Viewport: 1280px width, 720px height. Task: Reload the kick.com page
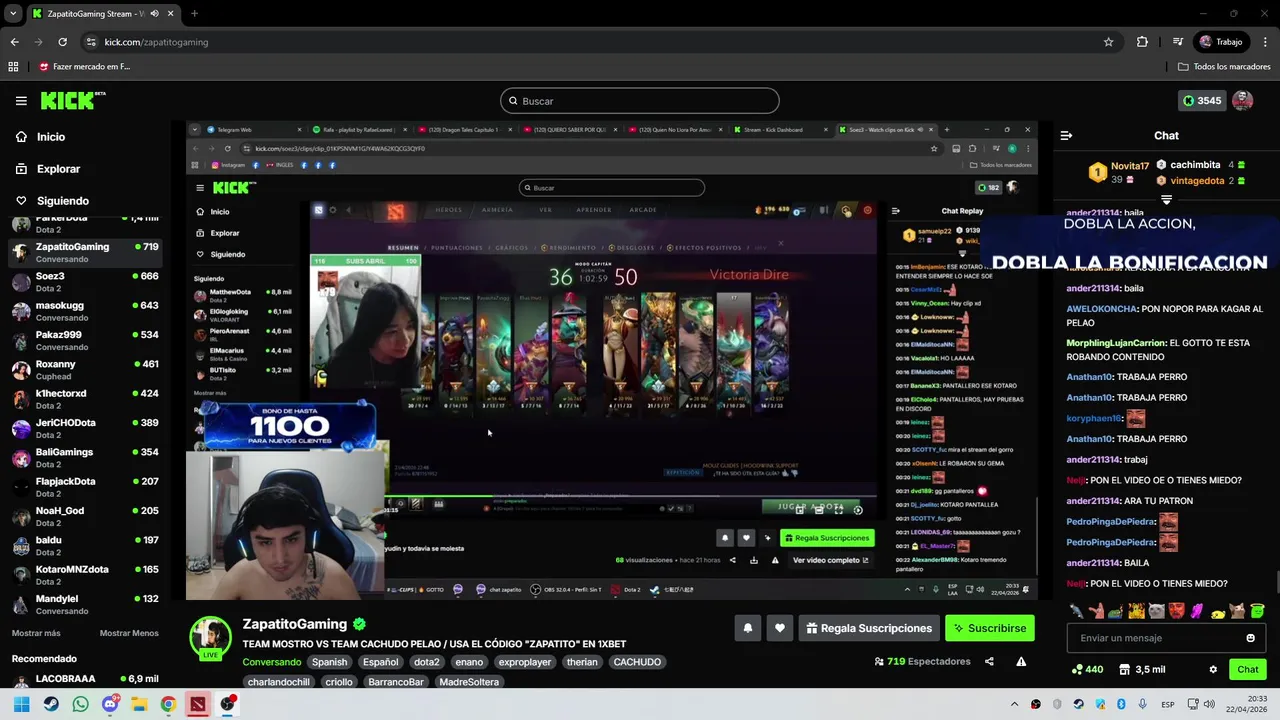(x=62, y=42)
